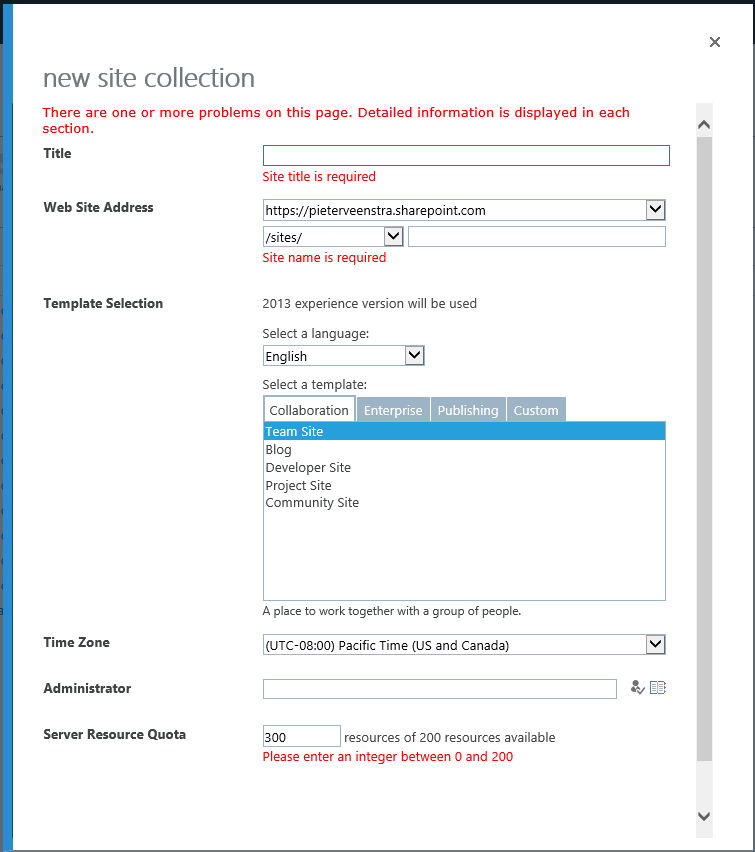Click the scrollbar up arrow
Screen dimensions: 755x852
point(704,125)
